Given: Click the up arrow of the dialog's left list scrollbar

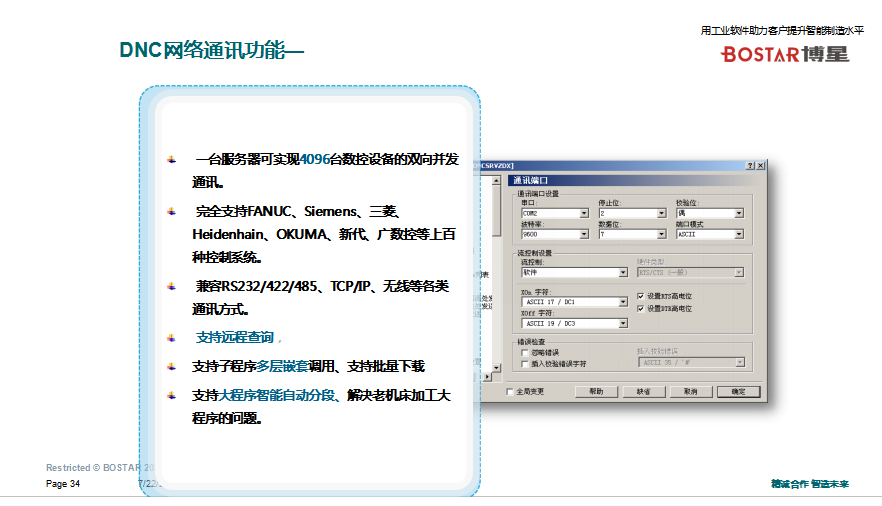Looking at the screenshot, I should (x=496, y=181).
